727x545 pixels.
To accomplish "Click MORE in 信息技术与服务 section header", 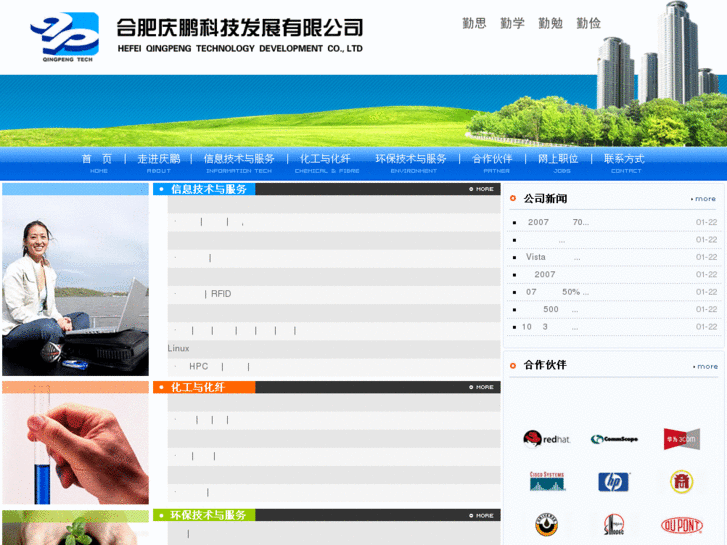I will coord(481,189).
